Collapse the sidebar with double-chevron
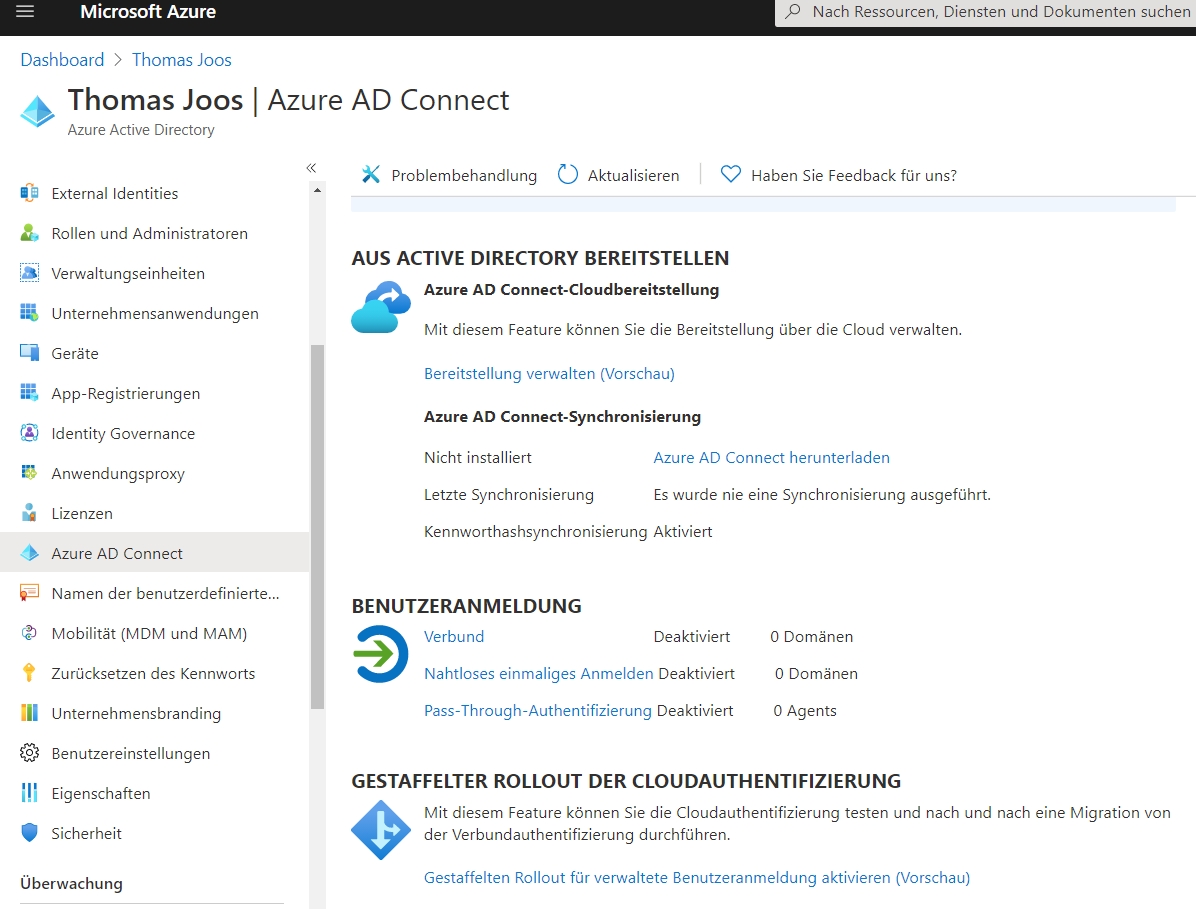The height and width of the screenshot is (909, 1196). point(311,168)
